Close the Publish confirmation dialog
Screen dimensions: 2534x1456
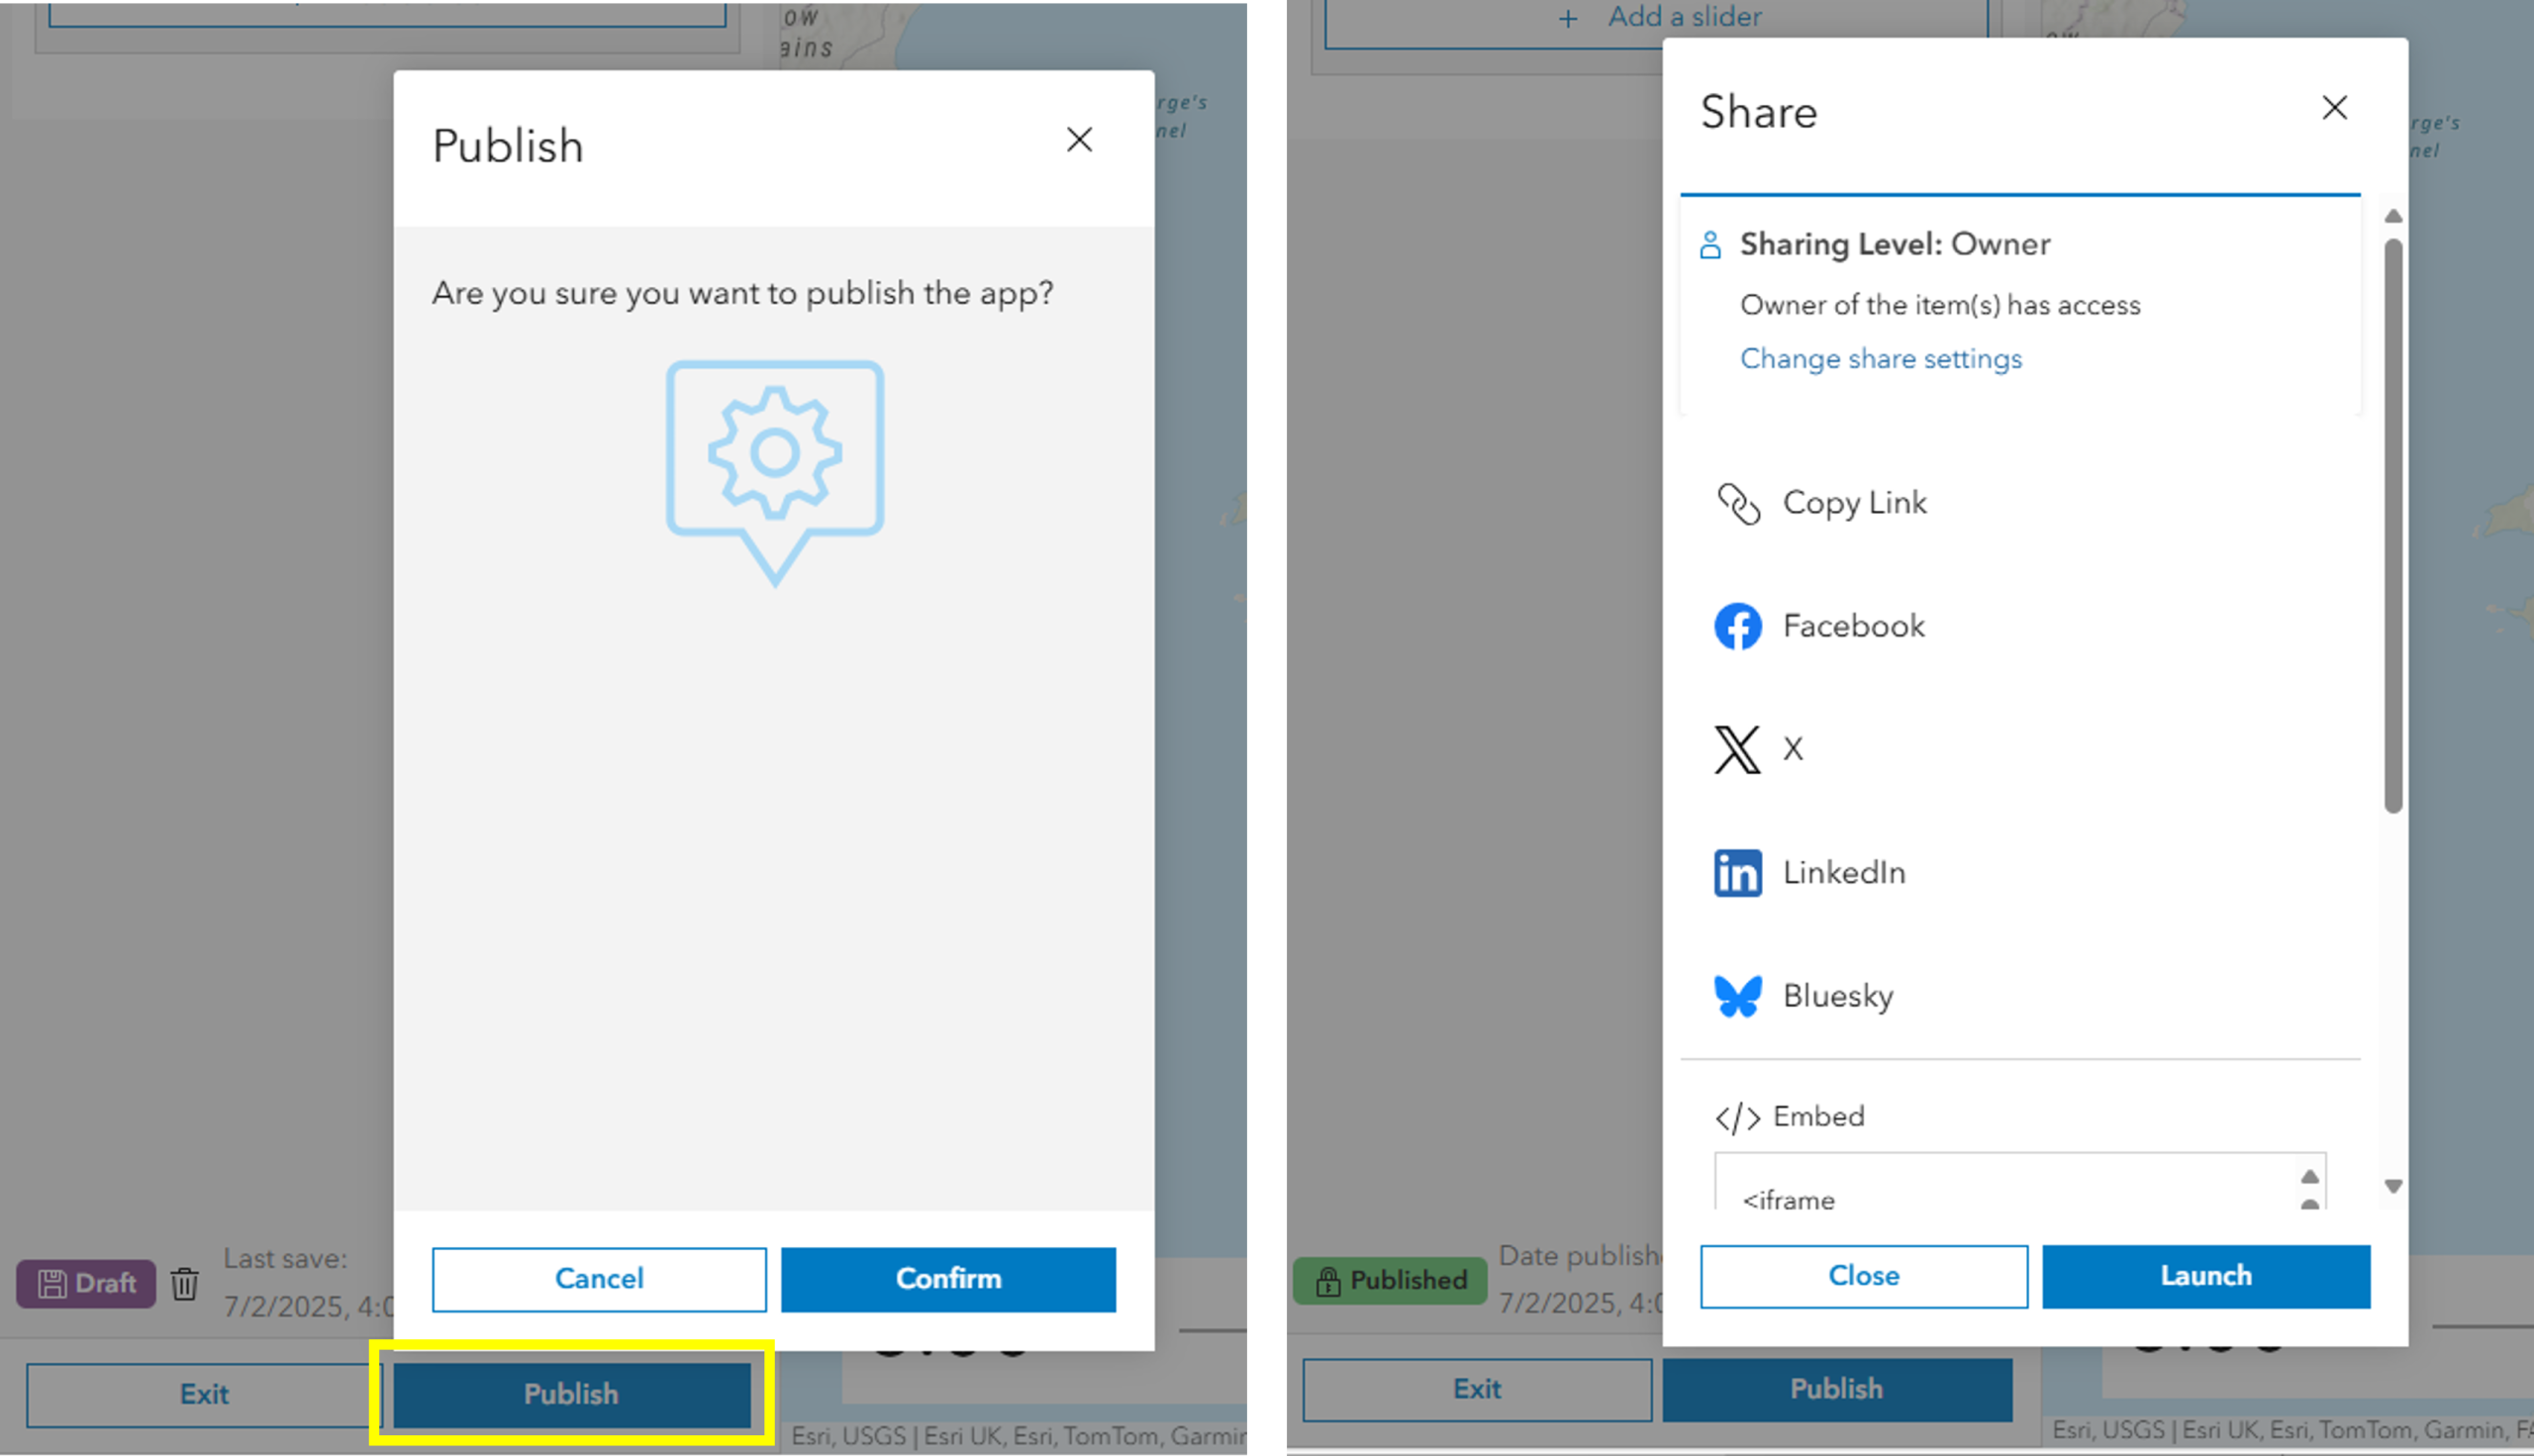1079,140
